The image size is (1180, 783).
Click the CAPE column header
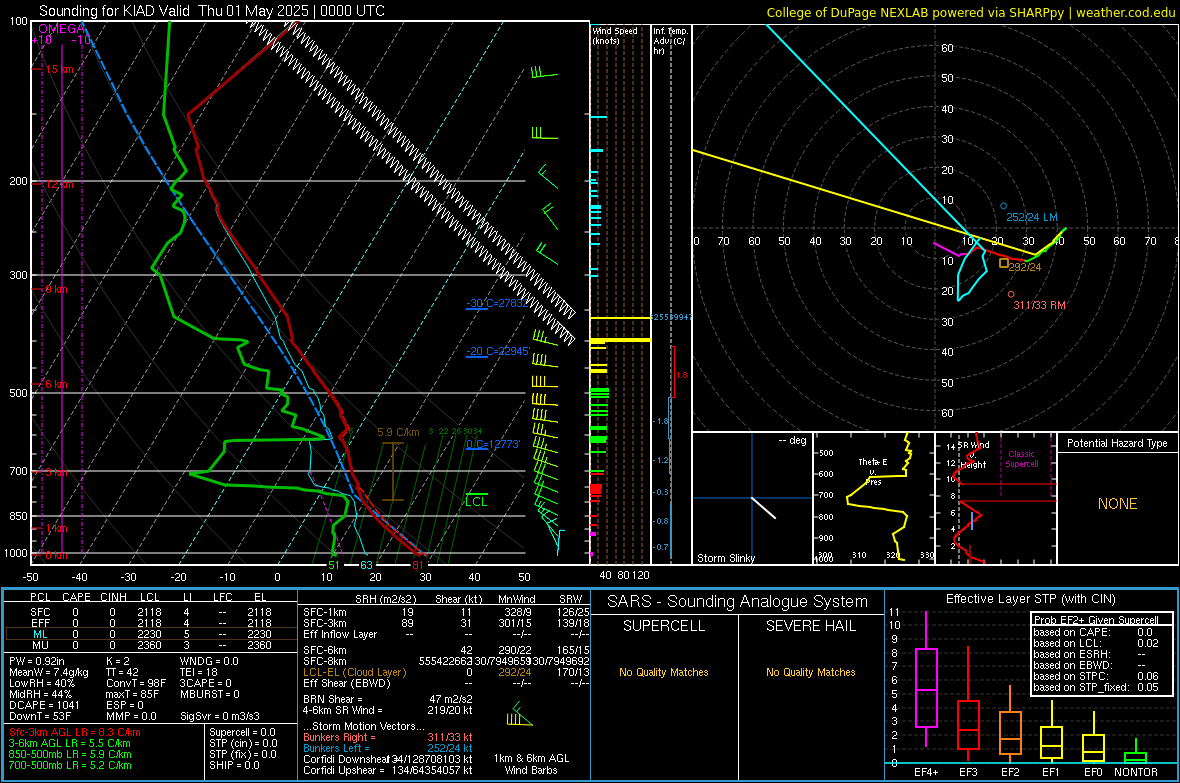coord(76,597)
